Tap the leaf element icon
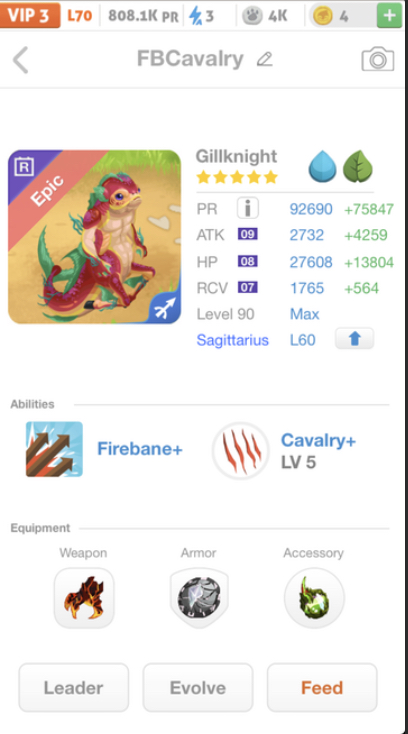This screenshot has height=734, width=408. tap(358, 168)
